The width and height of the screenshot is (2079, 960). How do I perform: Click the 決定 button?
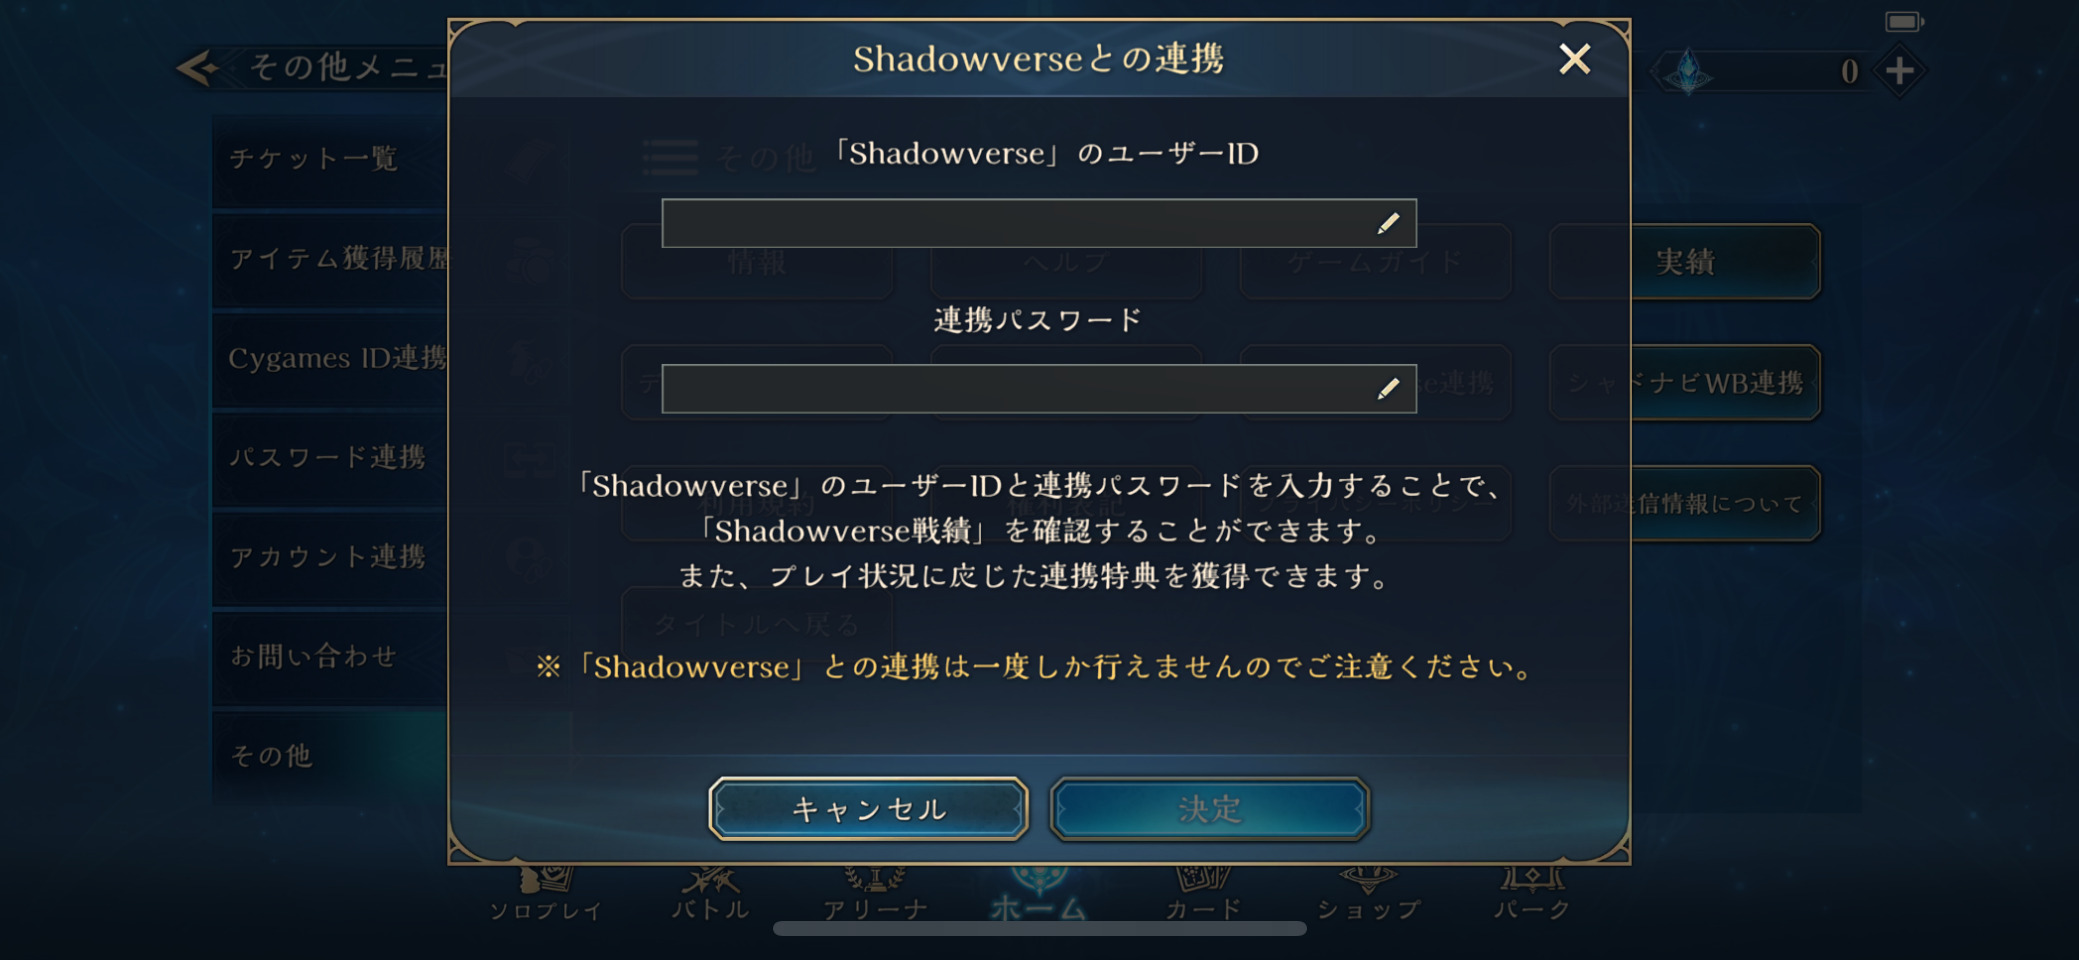[x=1210, y=808]
